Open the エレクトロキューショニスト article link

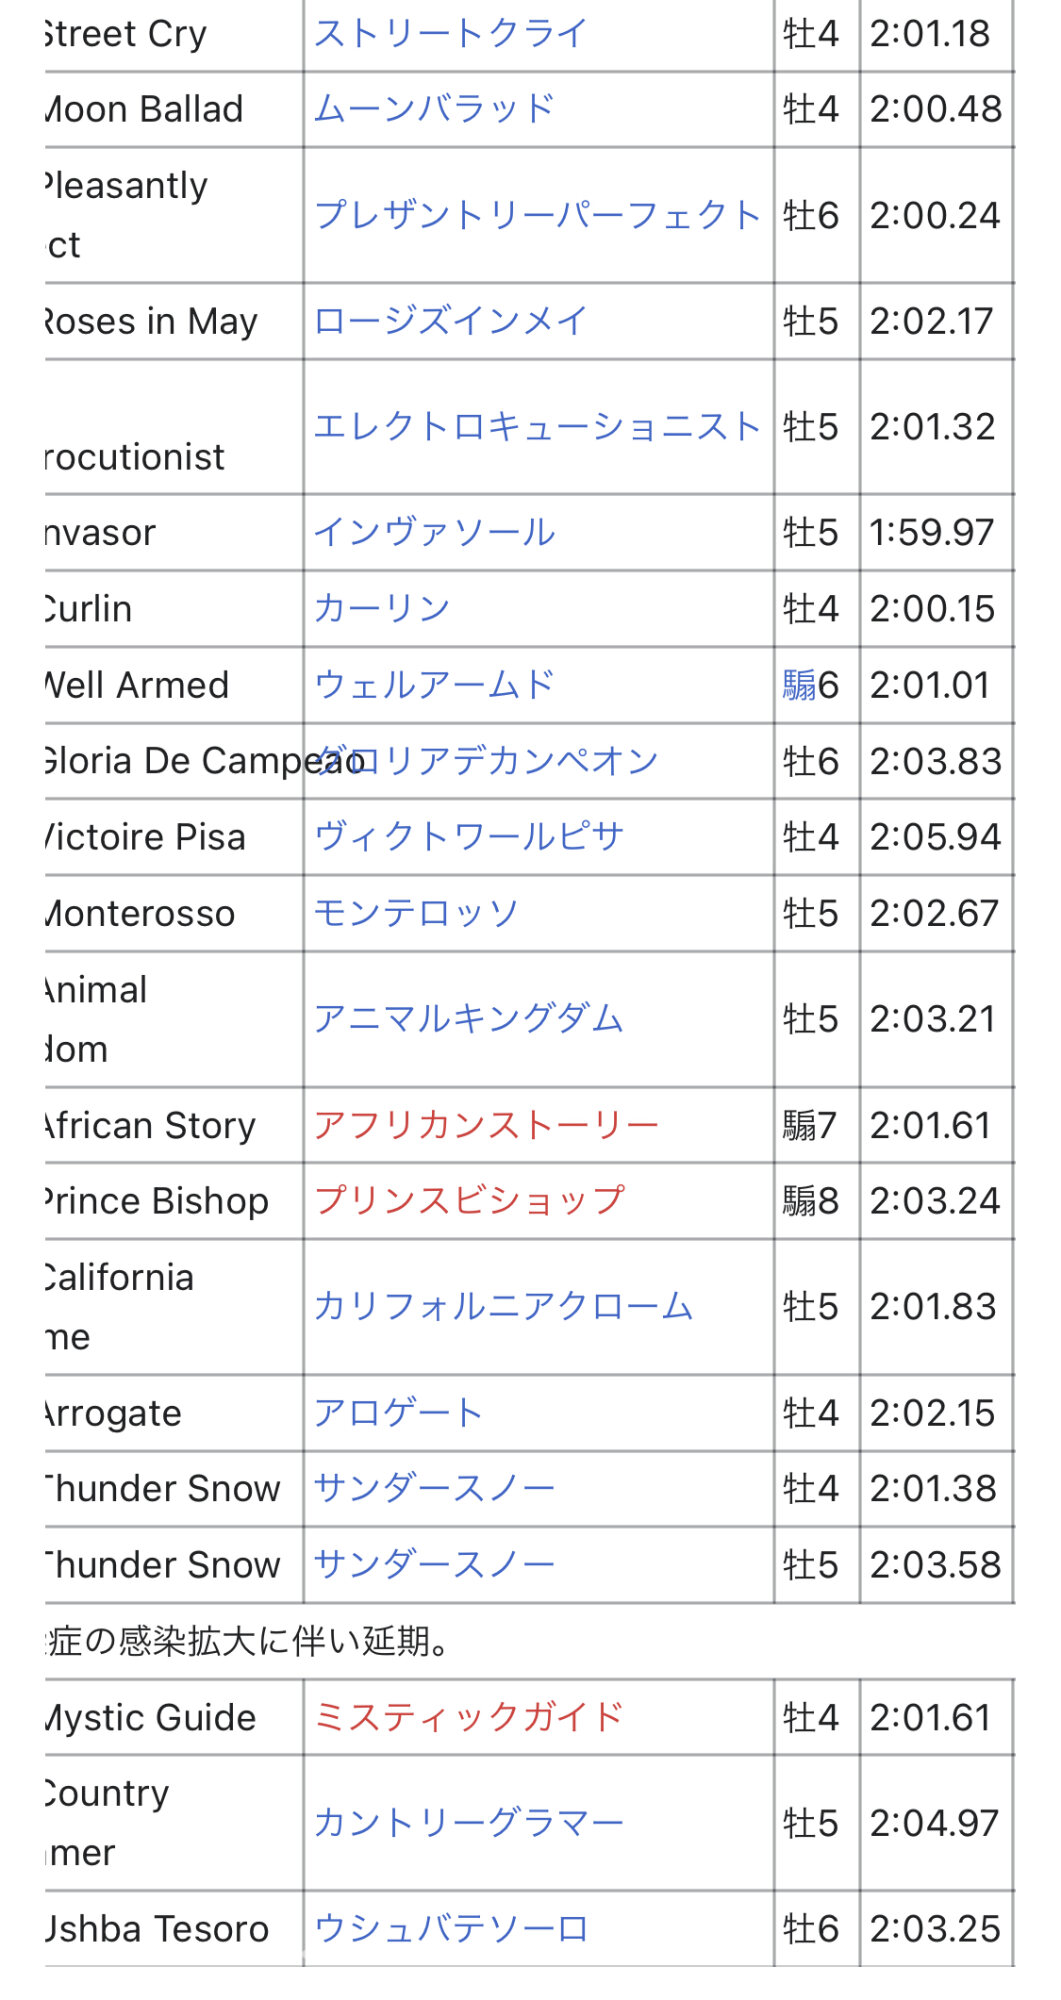537,427
